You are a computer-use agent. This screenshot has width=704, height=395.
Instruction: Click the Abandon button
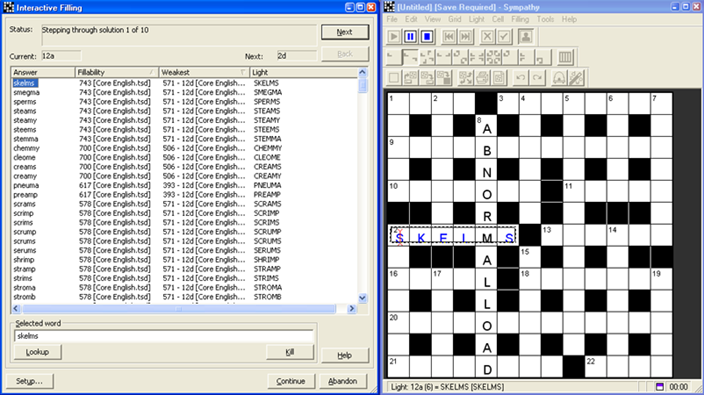343,381
